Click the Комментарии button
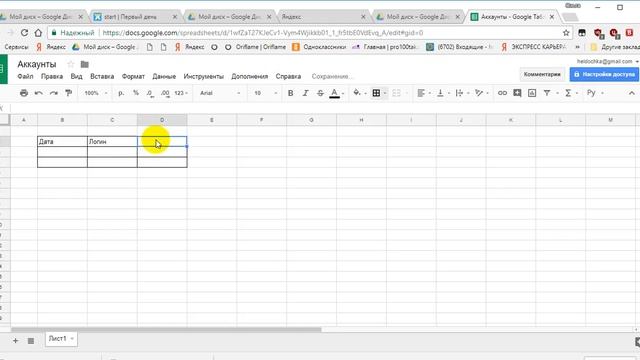This screenshot has height=360, width=640. 542,74
